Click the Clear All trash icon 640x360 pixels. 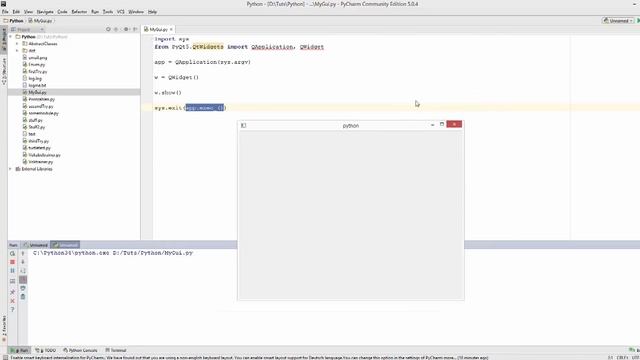pos(23,297)
